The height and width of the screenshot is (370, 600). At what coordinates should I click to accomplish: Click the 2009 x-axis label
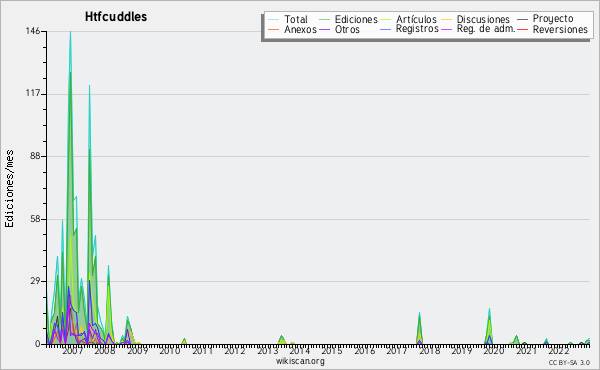click(x=137, y=350)
